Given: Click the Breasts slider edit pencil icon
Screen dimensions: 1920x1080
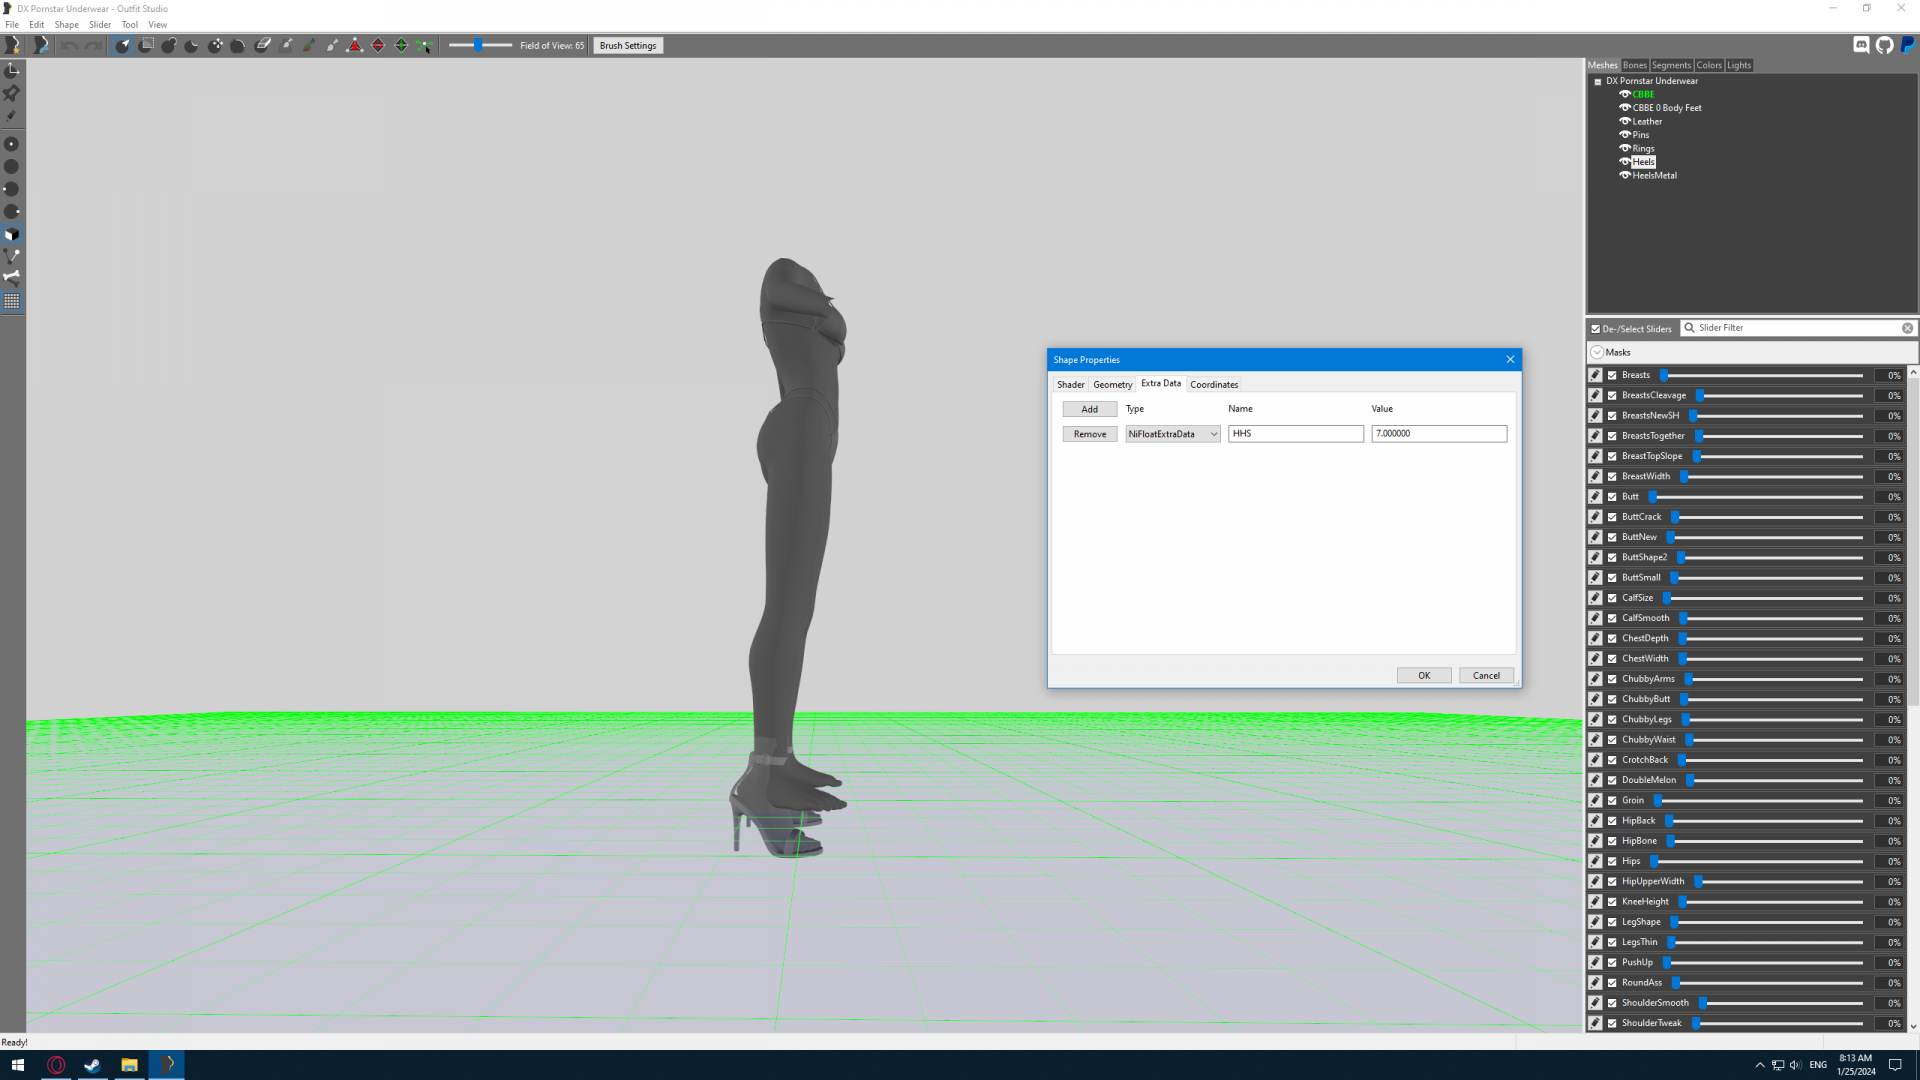Looking at the screenshot, I should click(x=1595, y=375).
